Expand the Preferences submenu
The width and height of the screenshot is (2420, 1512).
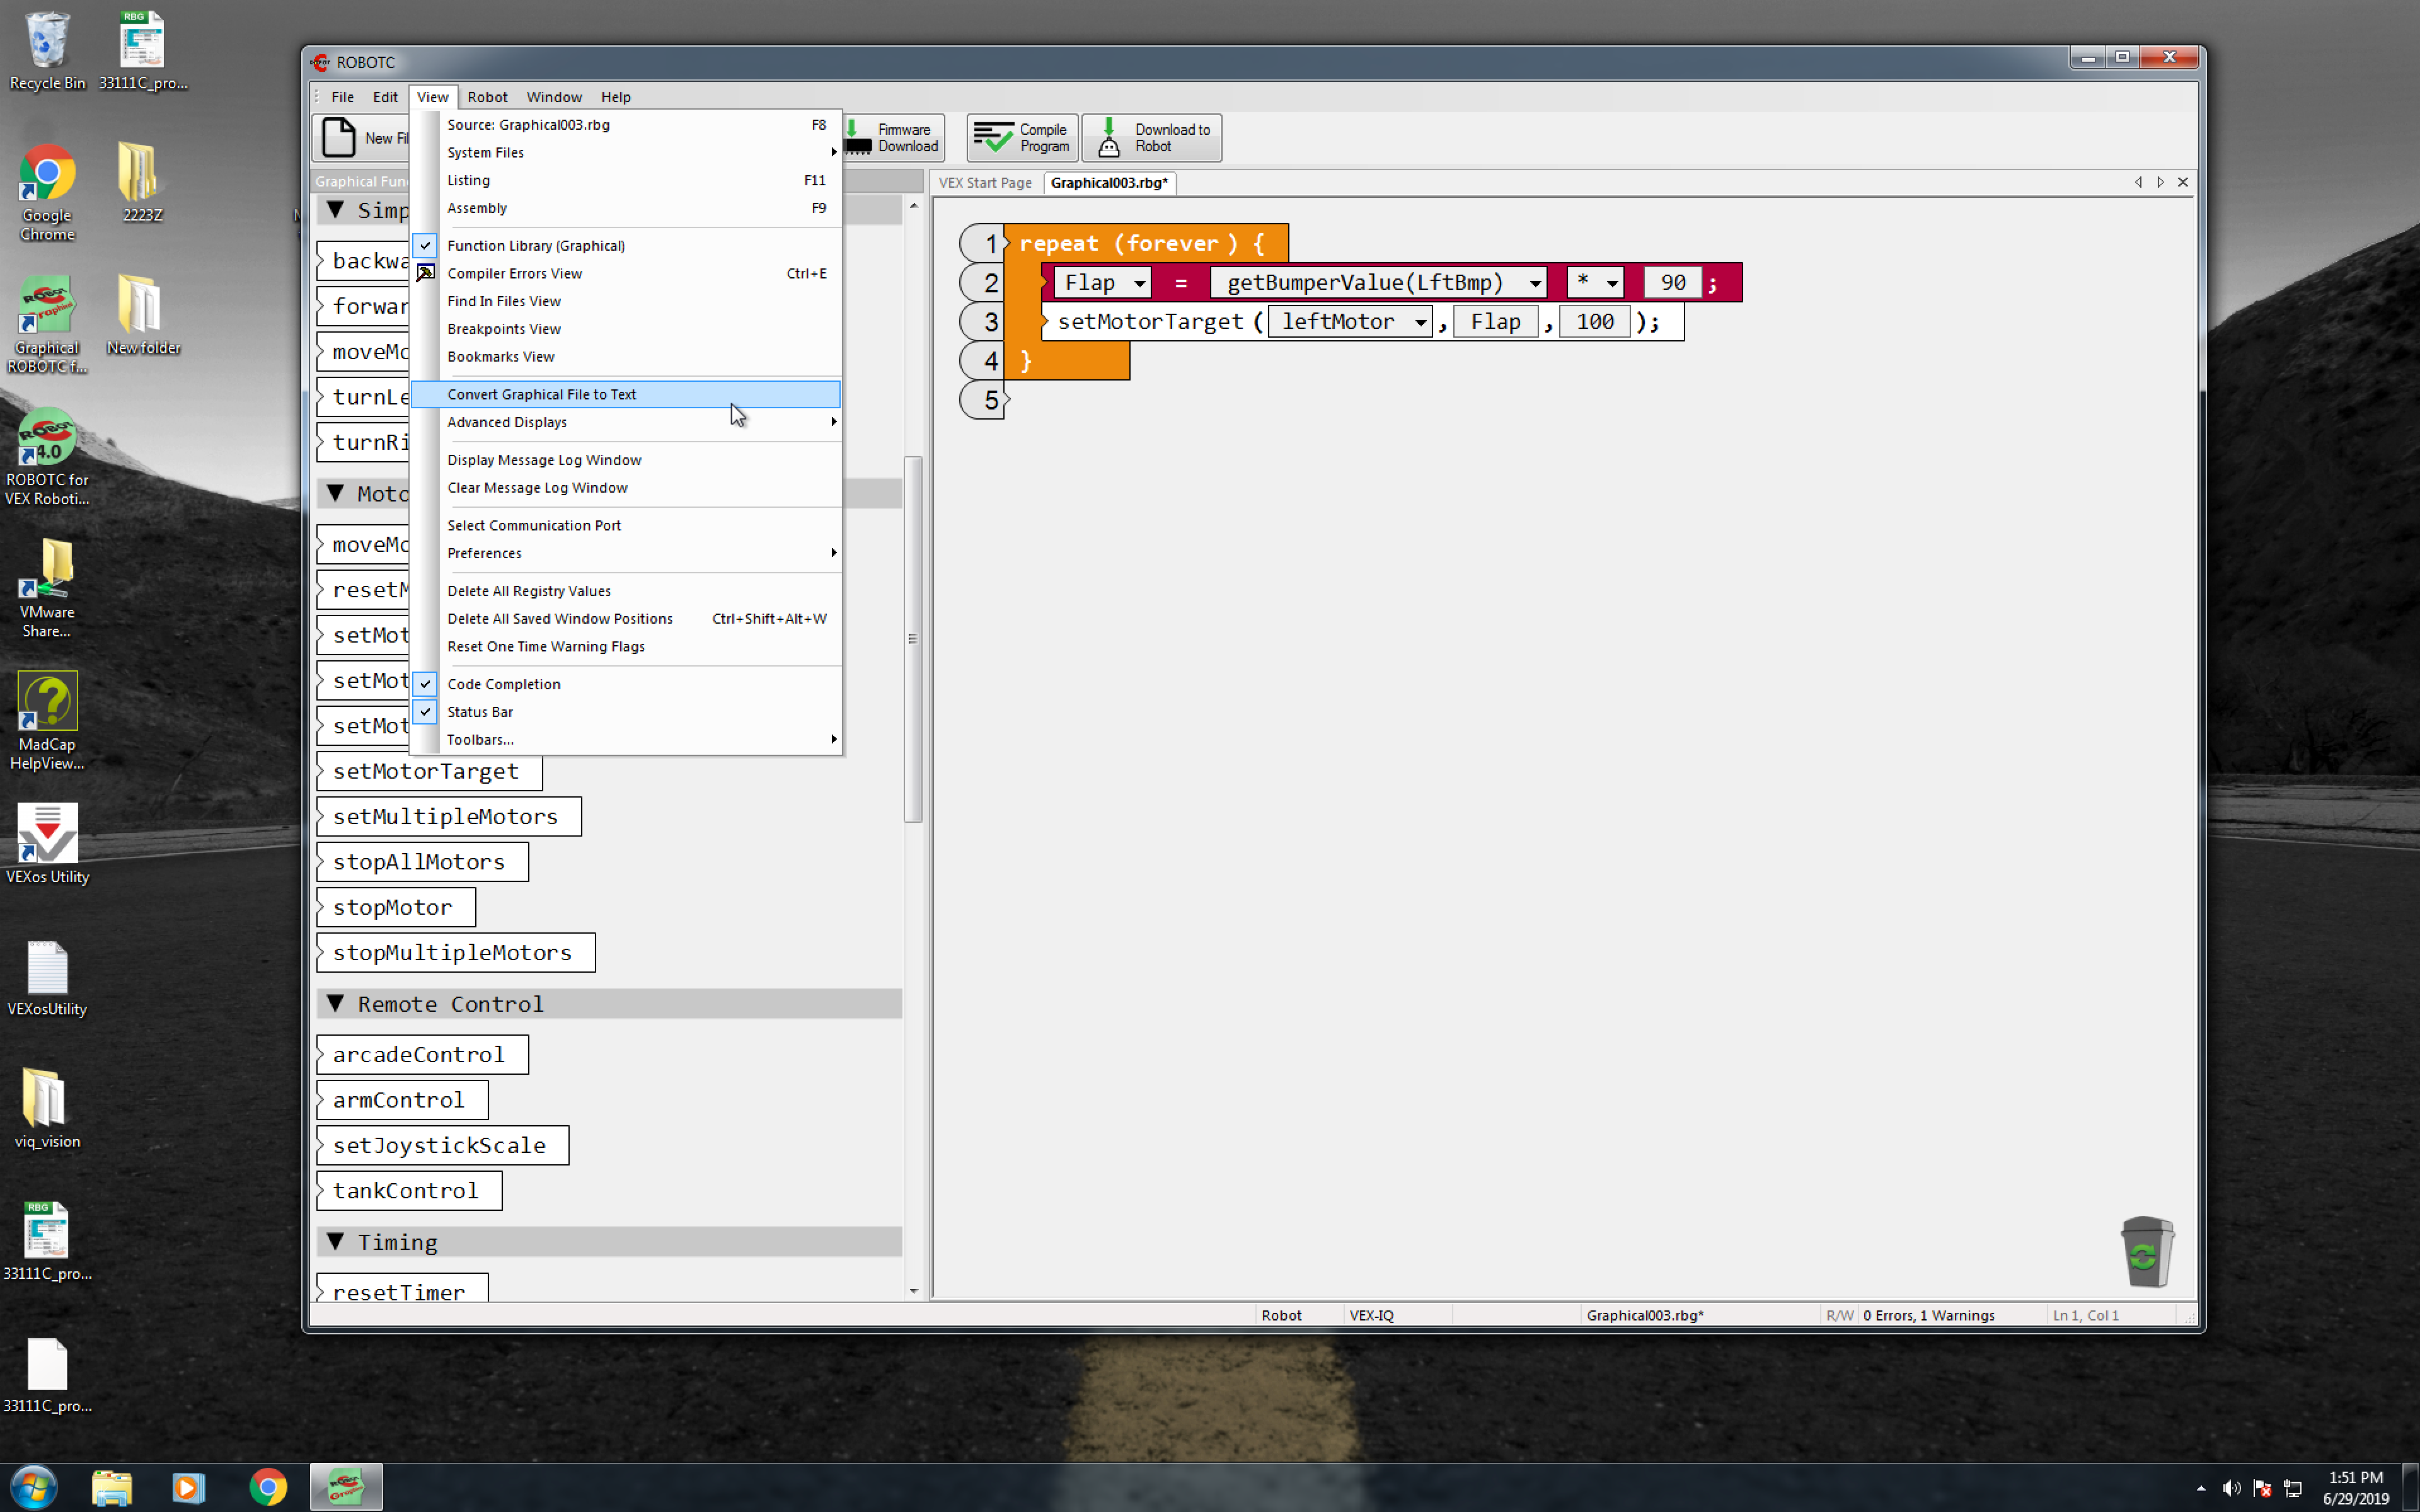625,553
